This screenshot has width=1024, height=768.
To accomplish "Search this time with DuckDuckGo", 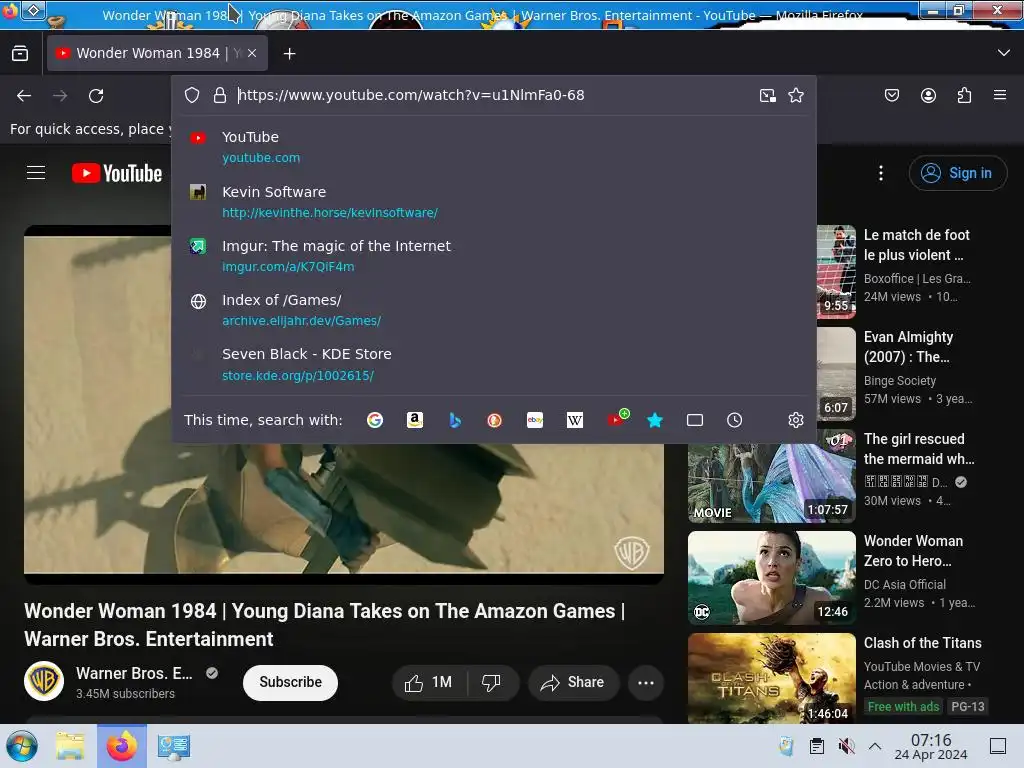I will pyautogui.click(x=495, y=420).
